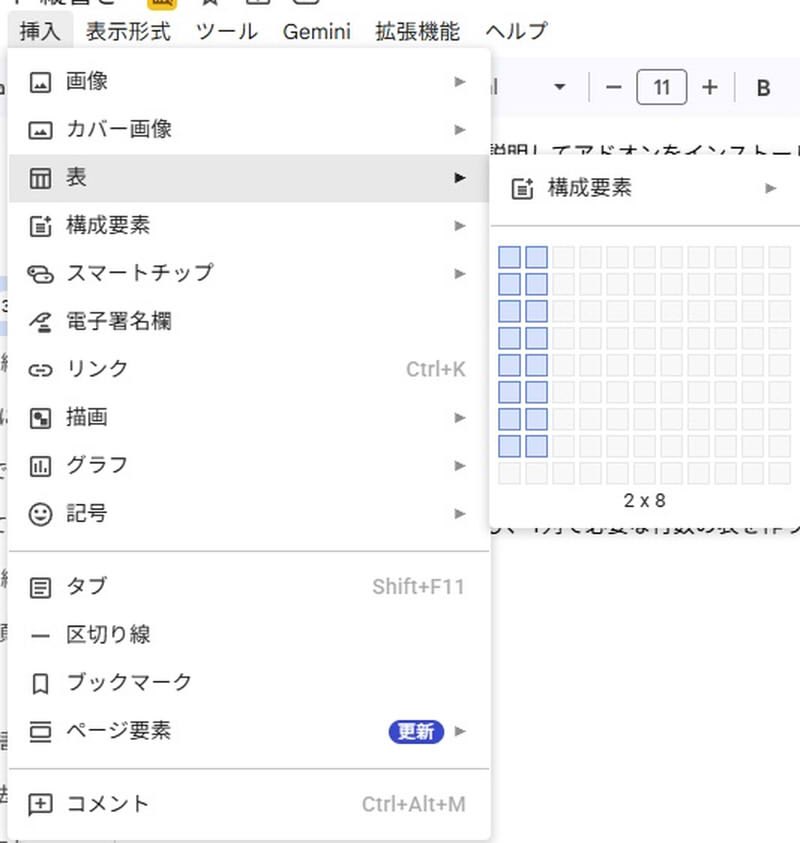Click the タブ tab icon
The width and height of the screenshot is (800, 843).
[x=40, y=588]
